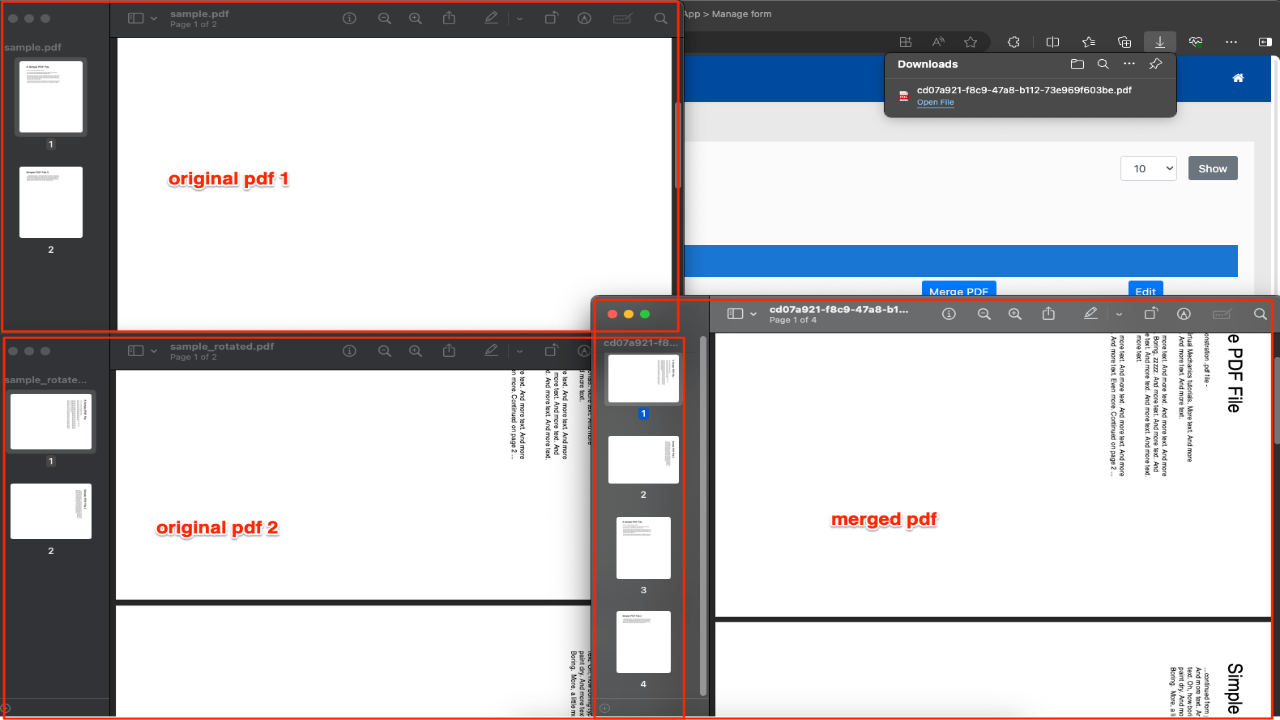Search inside the merged PDF document
The width and height of the screenshot is (1280, 720).
click(x=1260, y=314)
